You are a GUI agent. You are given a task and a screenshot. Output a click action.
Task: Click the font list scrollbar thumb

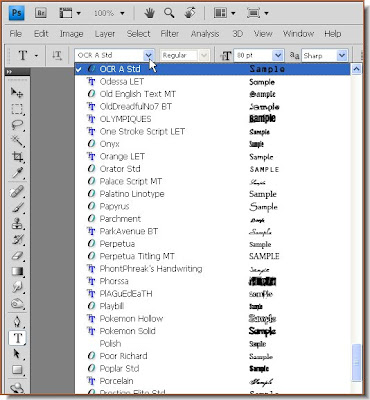(356, 362)
